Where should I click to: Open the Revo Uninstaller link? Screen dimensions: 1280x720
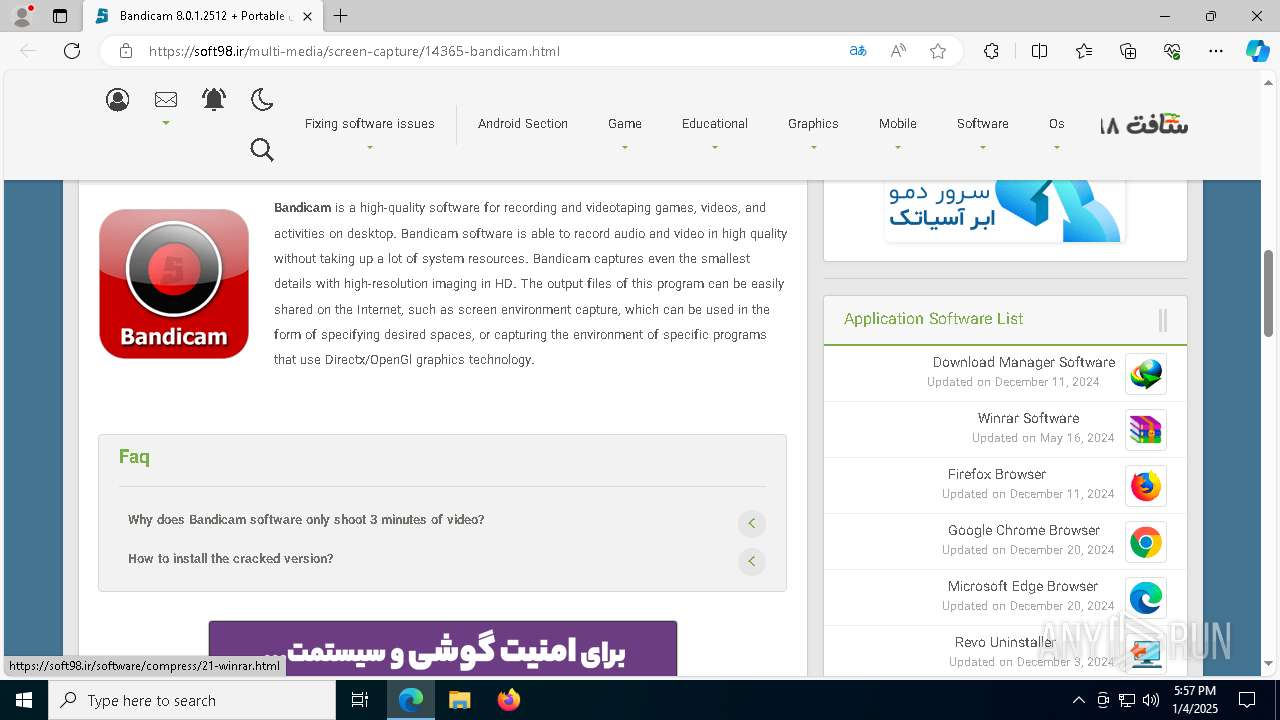[x=1005, y=642]
